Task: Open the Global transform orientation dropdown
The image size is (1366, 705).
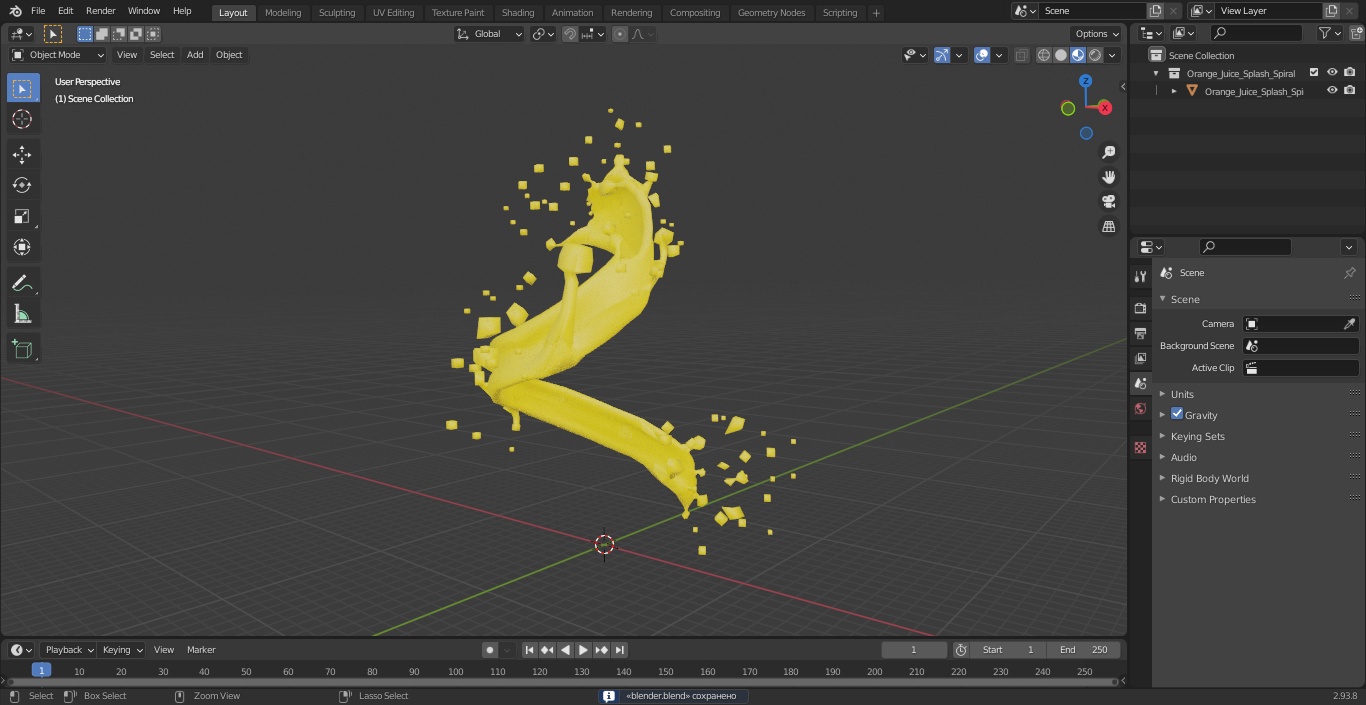Action: [489, 34]
